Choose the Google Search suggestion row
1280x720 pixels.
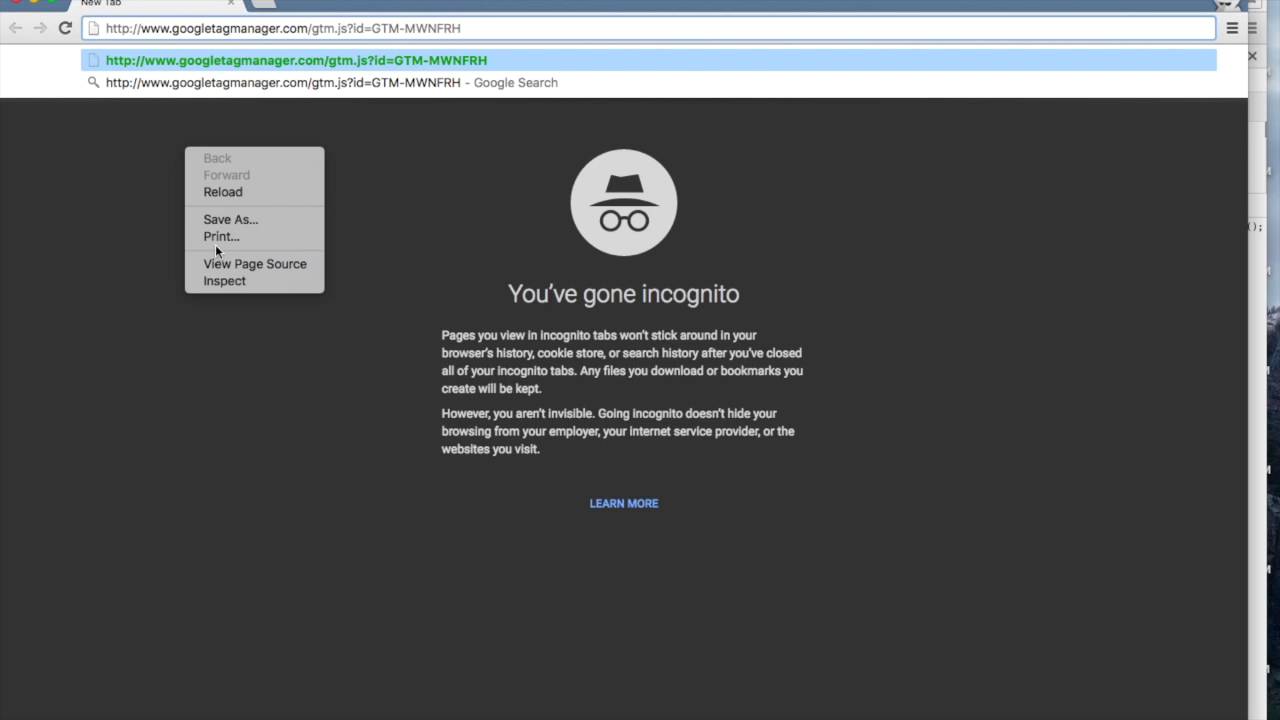[648, 82]
